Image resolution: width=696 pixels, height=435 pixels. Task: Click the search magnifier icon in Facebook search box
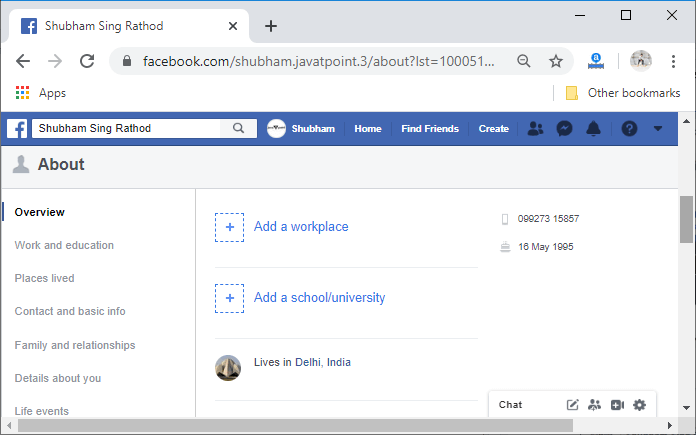(238, 128)
